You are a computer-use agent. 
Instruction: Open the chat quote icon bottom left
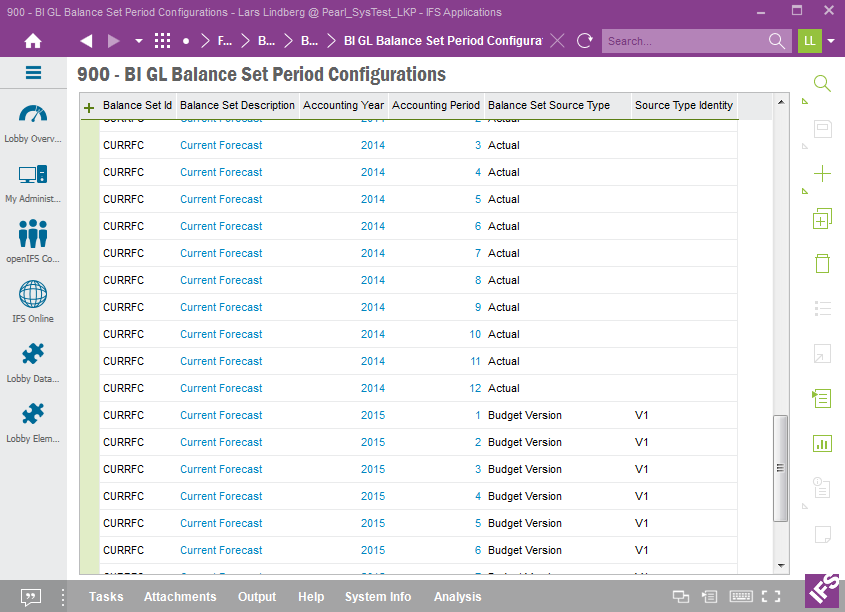(x=31, y=597)
